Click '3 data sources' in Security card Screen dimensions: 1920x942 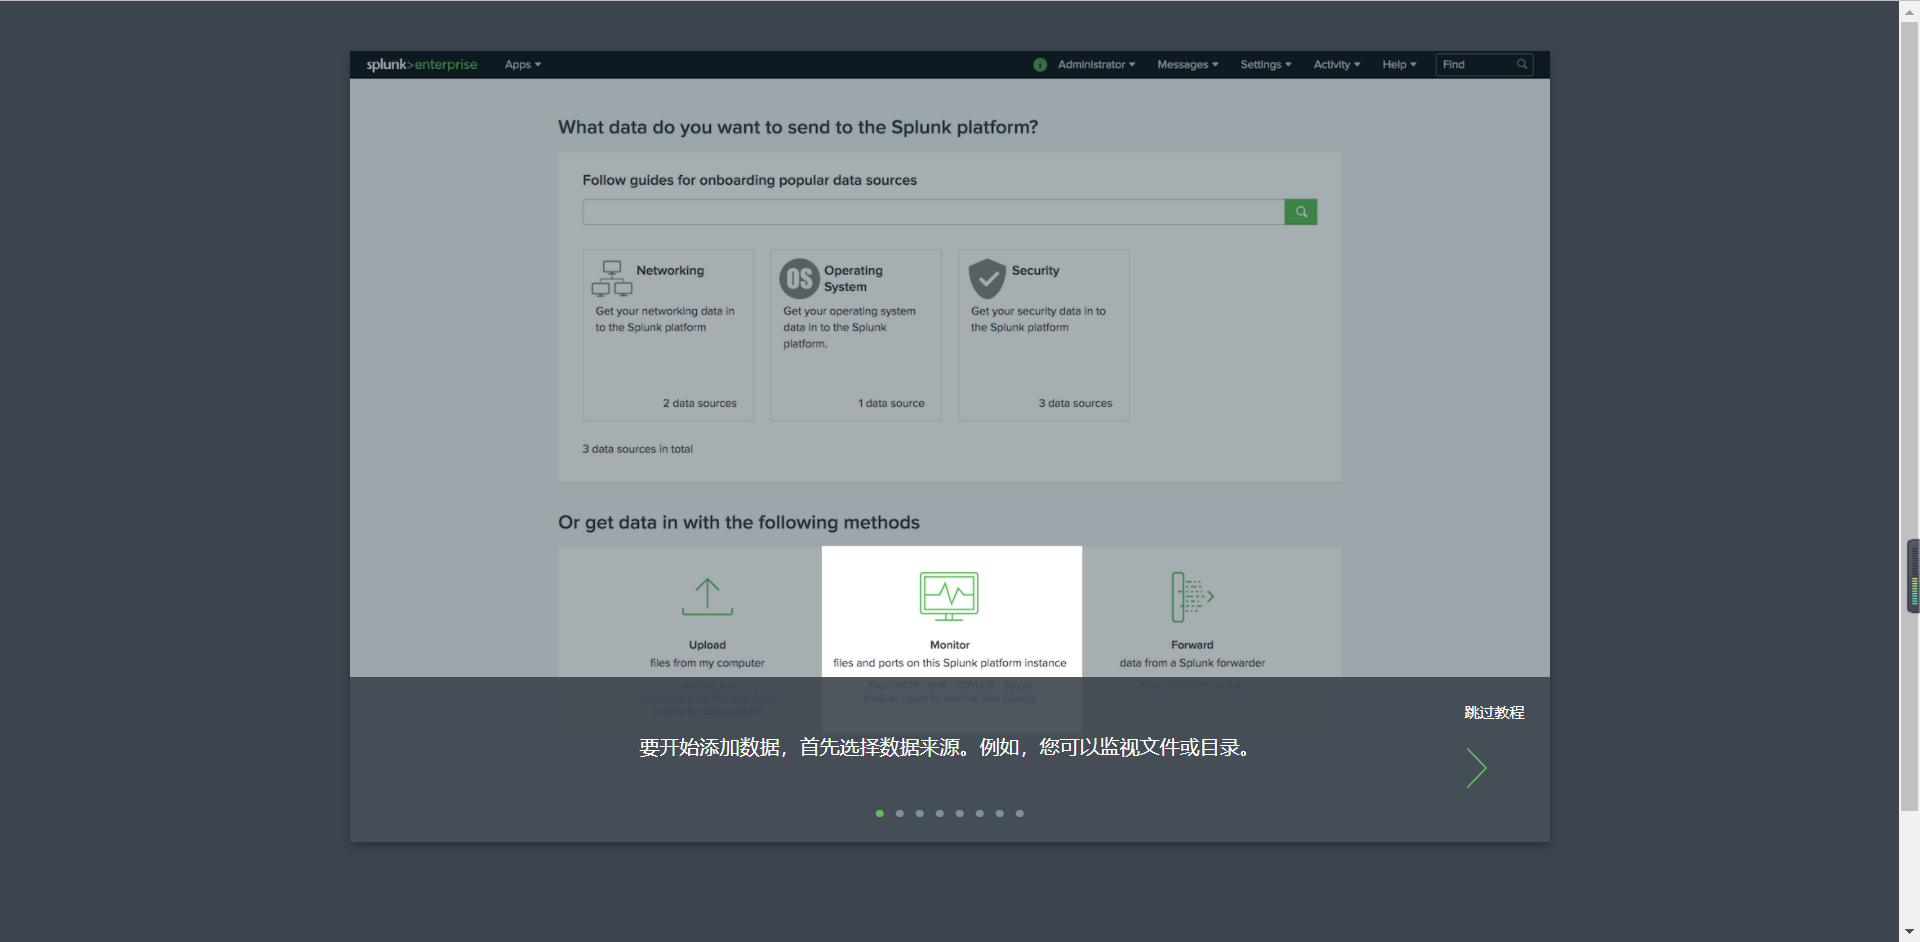(1075, 404)
